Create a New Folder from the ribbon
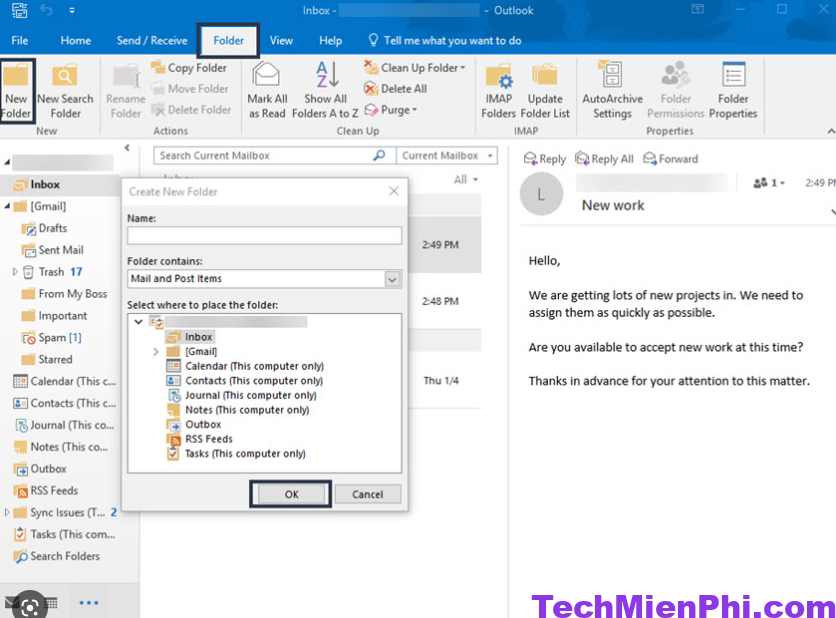836x618 pixels. (18, 88)
